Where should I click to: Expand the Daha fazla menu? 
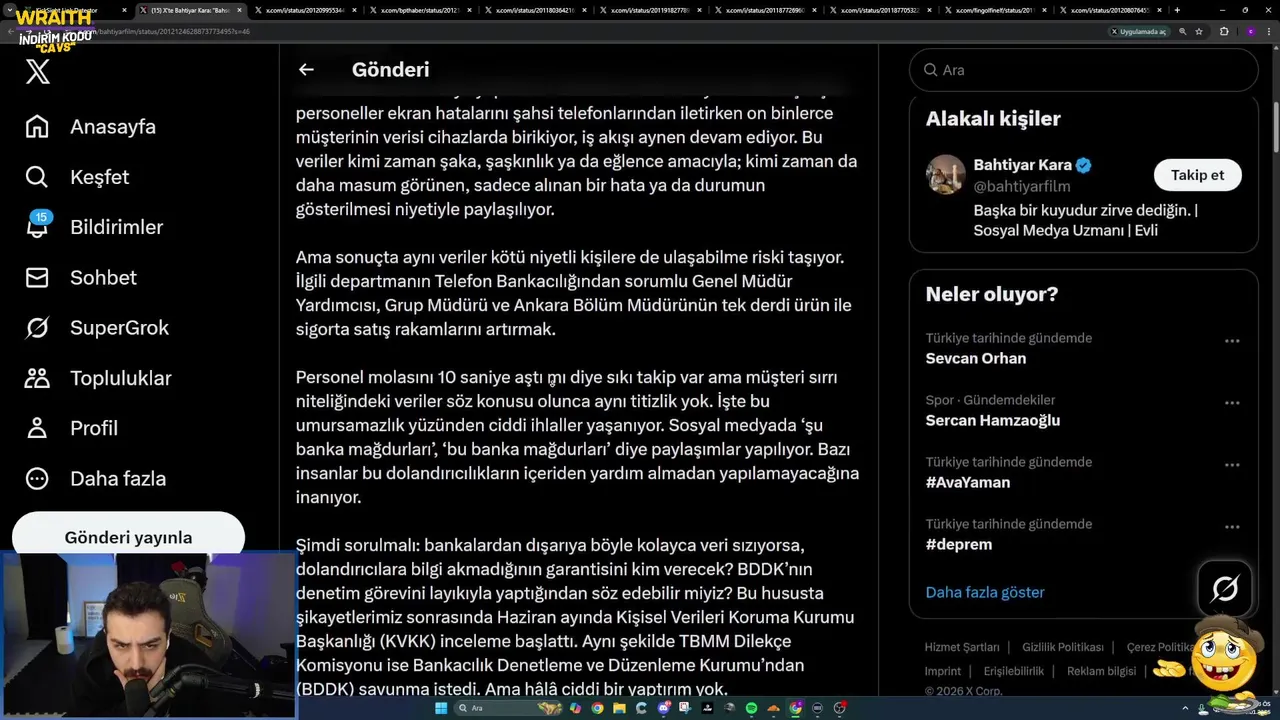pos(96,478)
